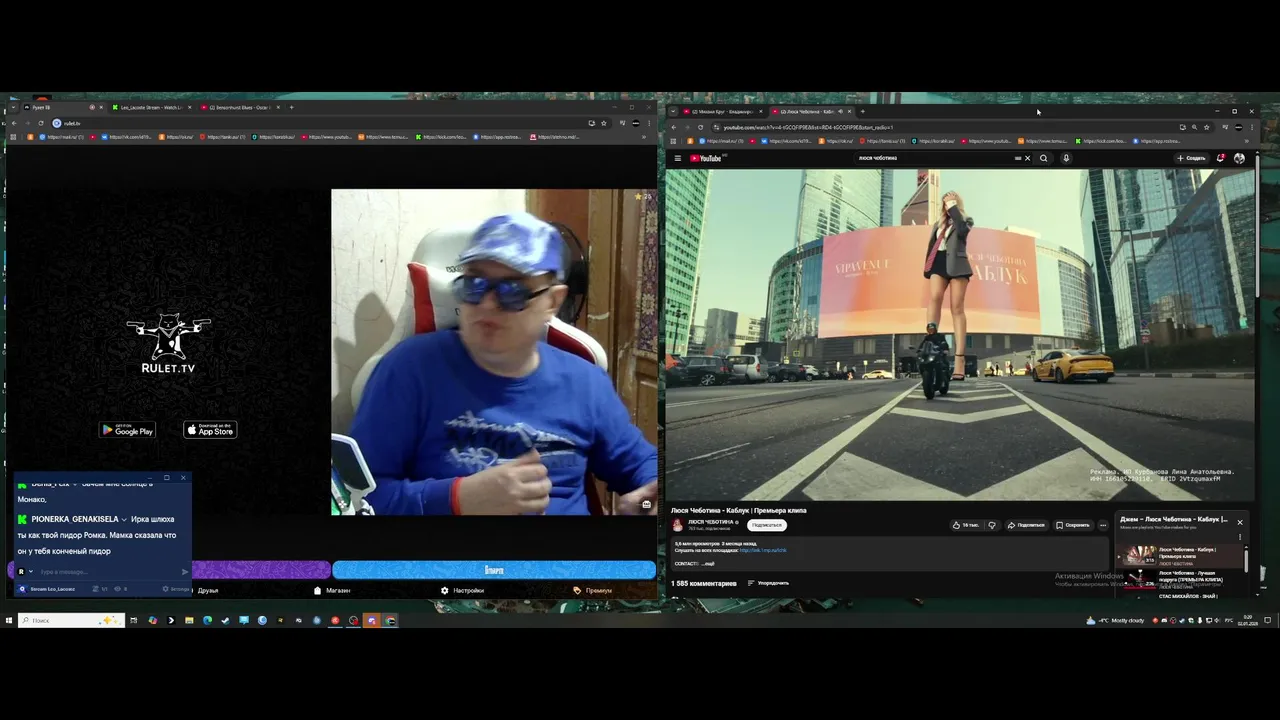The height and width of the screenshot is (720, 1280).
Task: Expand PIONERKA_GENAKISELA username dropdown
Action: [125, 520]
